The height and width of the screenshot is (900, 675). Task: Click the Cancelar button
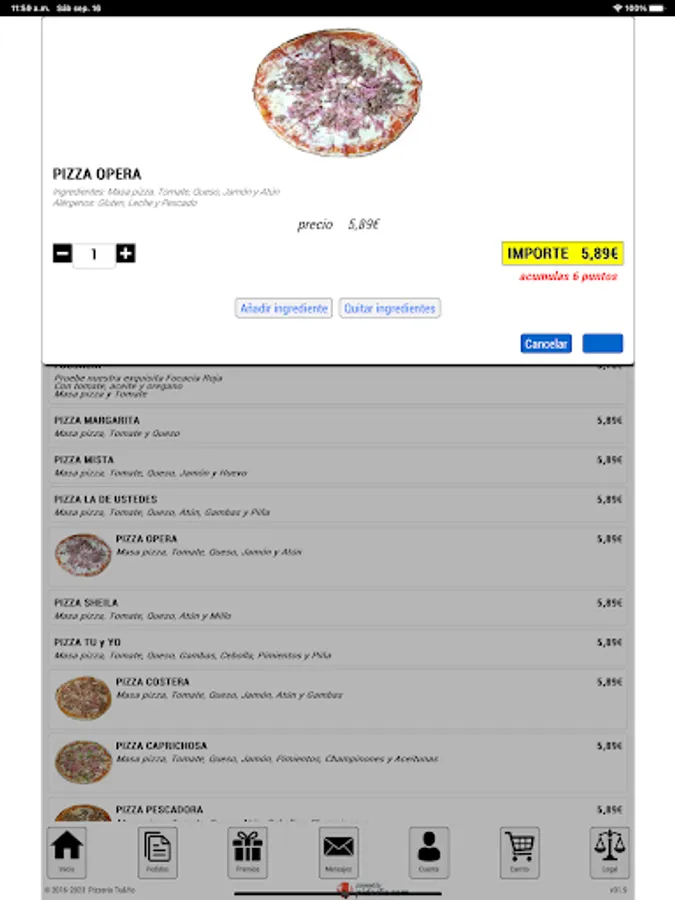[x=546, y=343]
